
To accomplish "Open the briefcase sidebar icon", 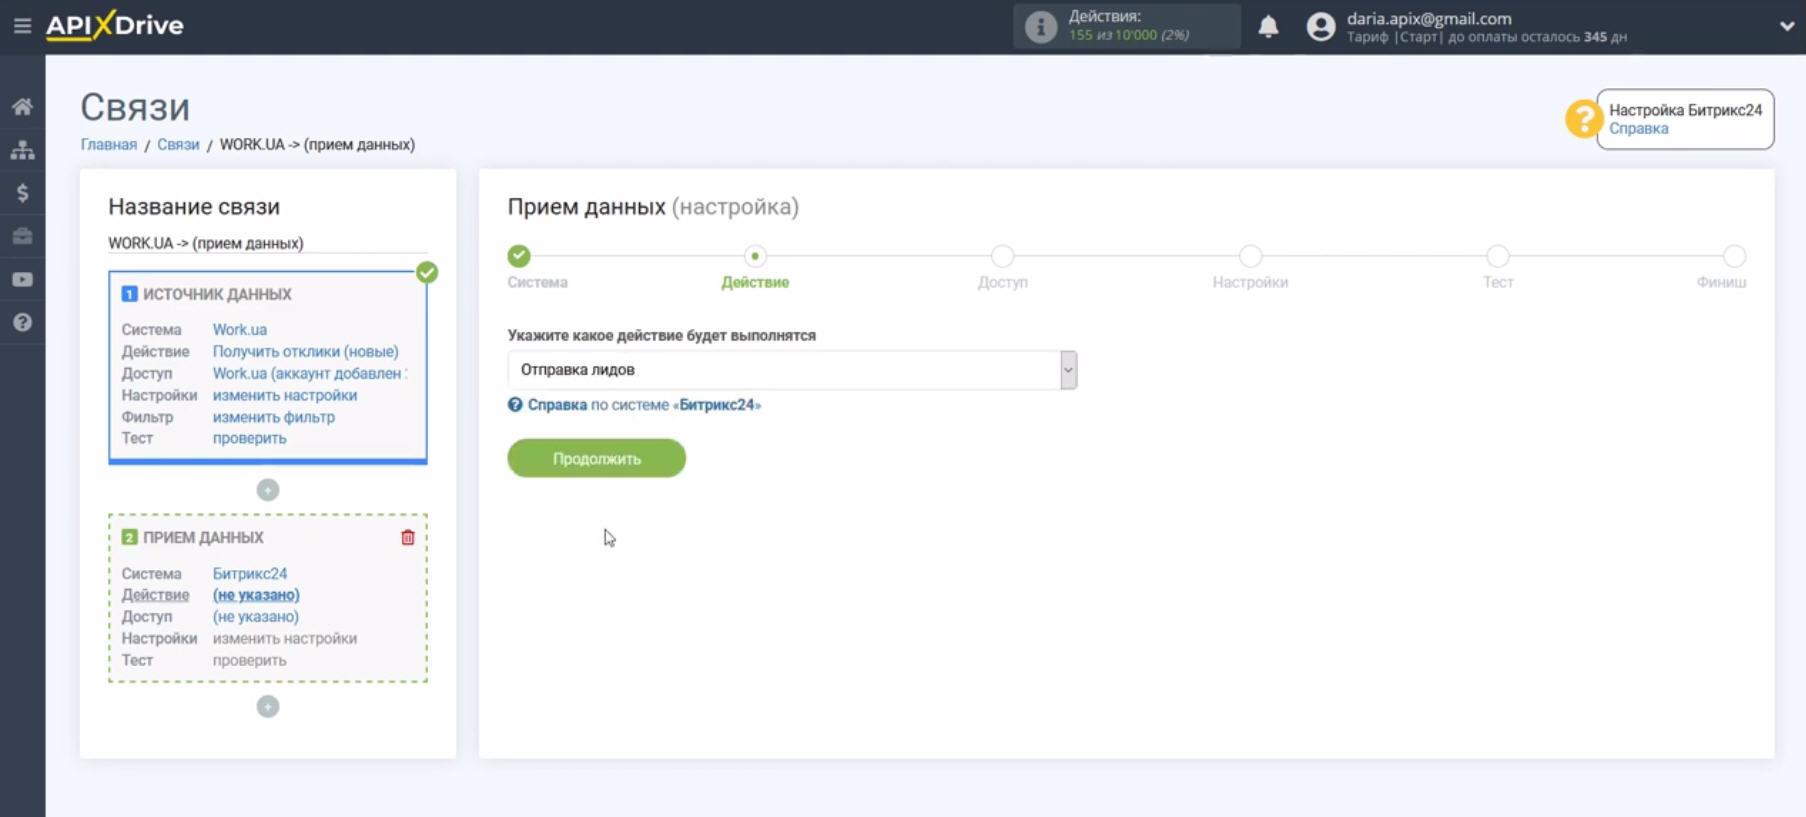I will pyautogui.click(x=22, y=236).
